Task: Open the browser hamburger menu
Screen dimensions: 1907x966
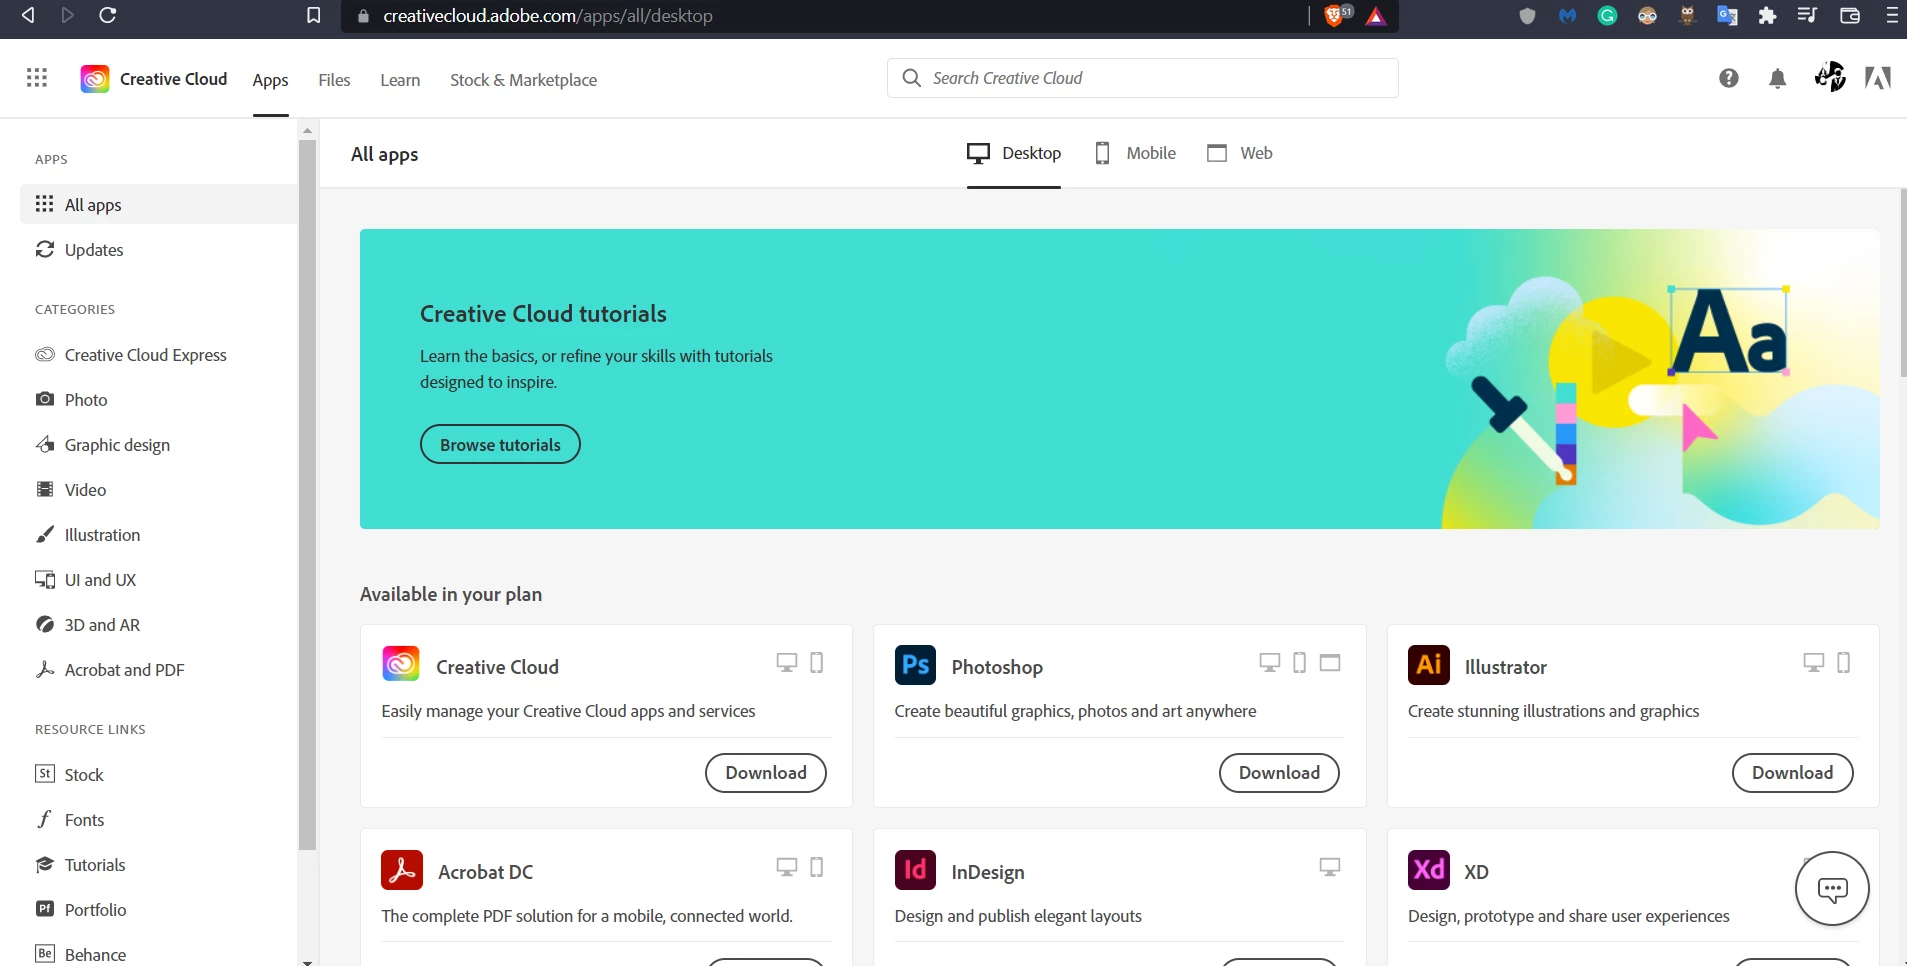Action: 1892,15
